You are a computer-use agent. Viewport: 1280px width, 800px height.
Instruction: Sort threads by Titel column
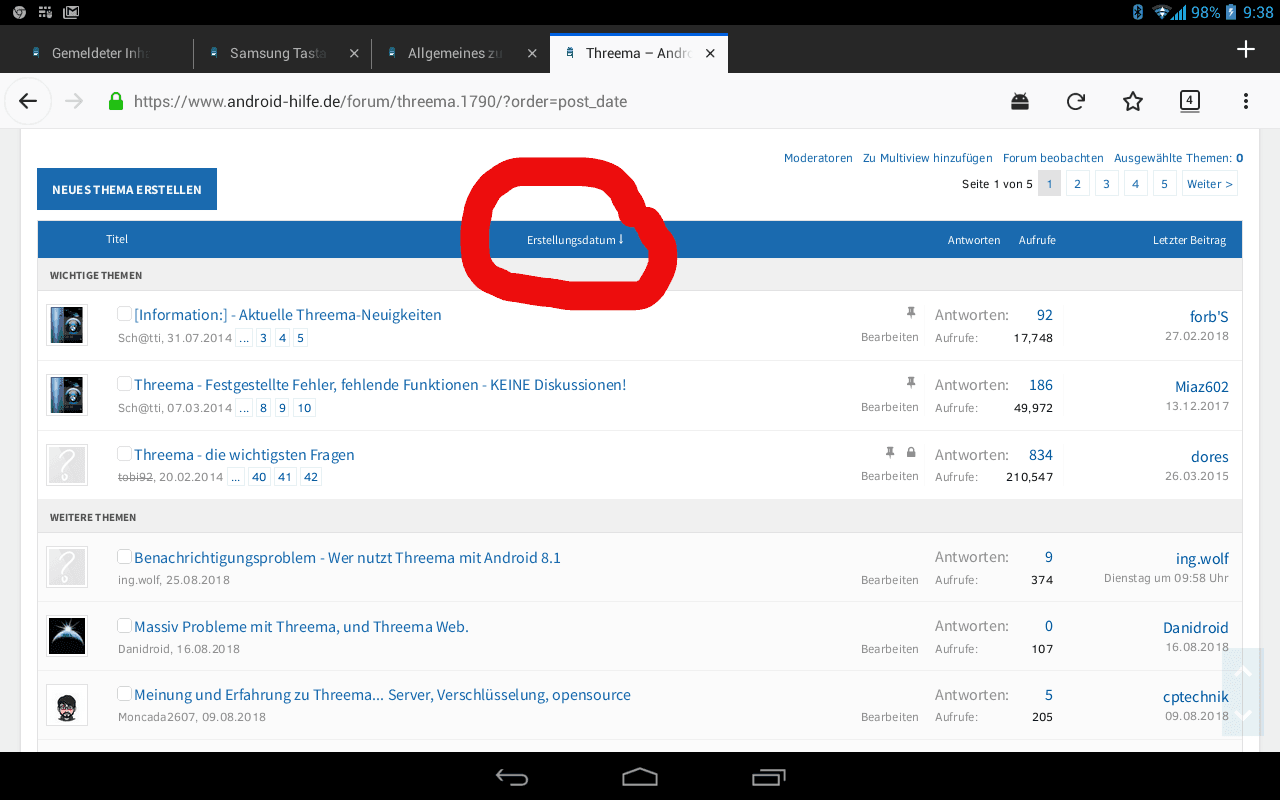117,239
